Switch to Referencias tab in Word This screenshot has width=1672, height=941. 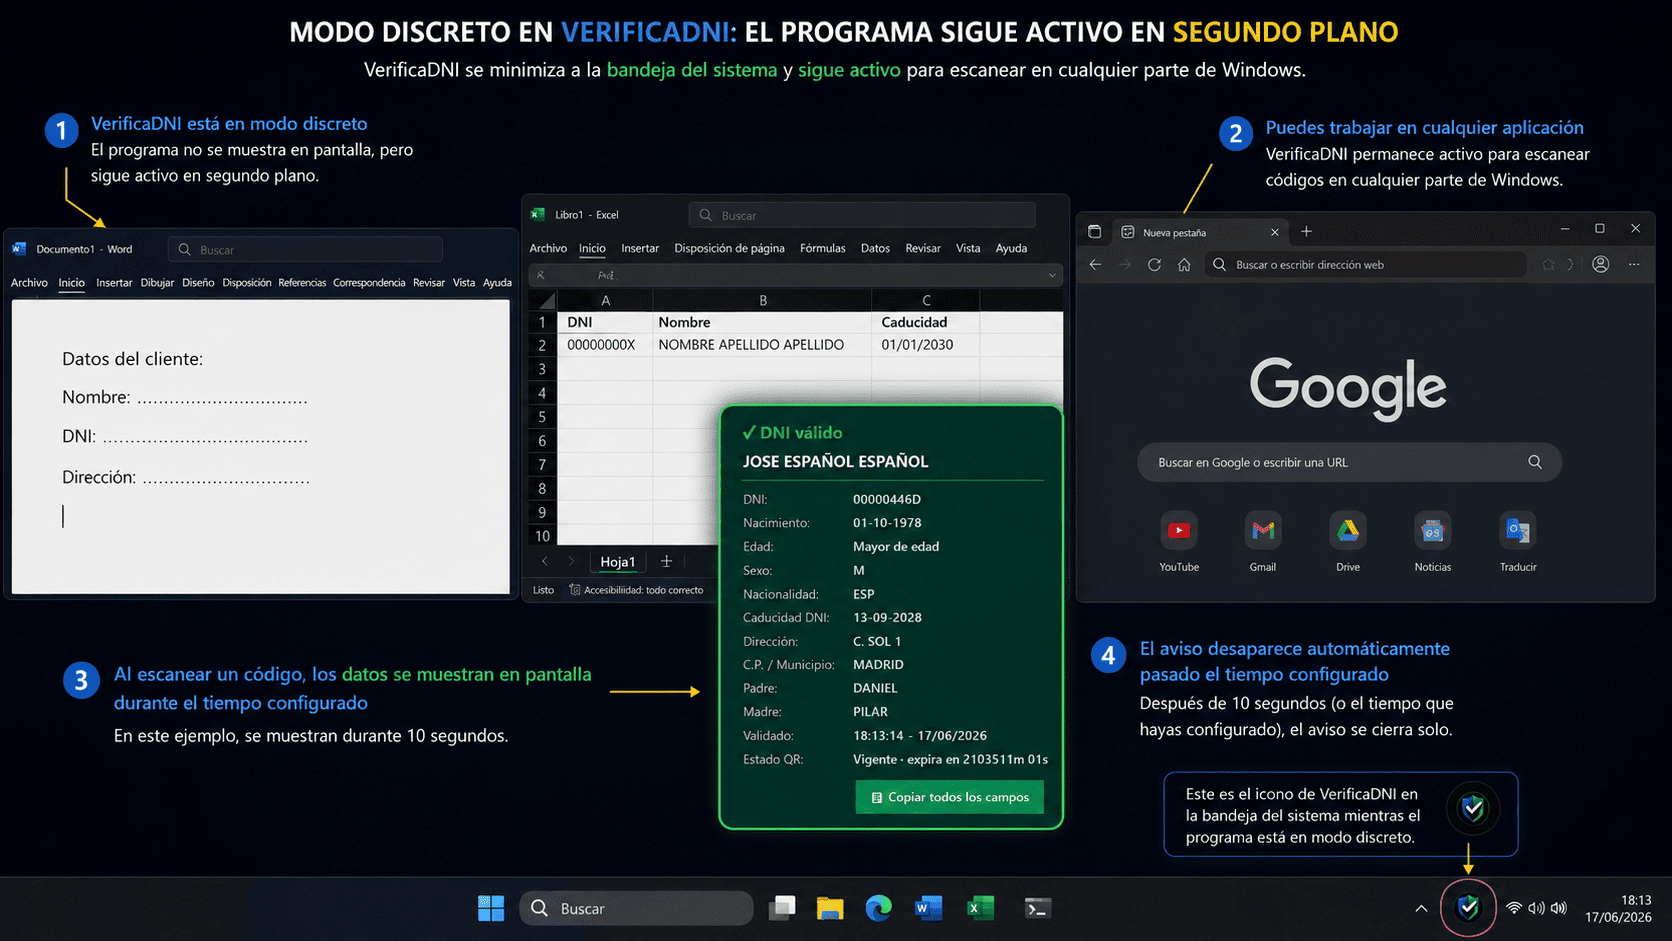pos(302,283)
